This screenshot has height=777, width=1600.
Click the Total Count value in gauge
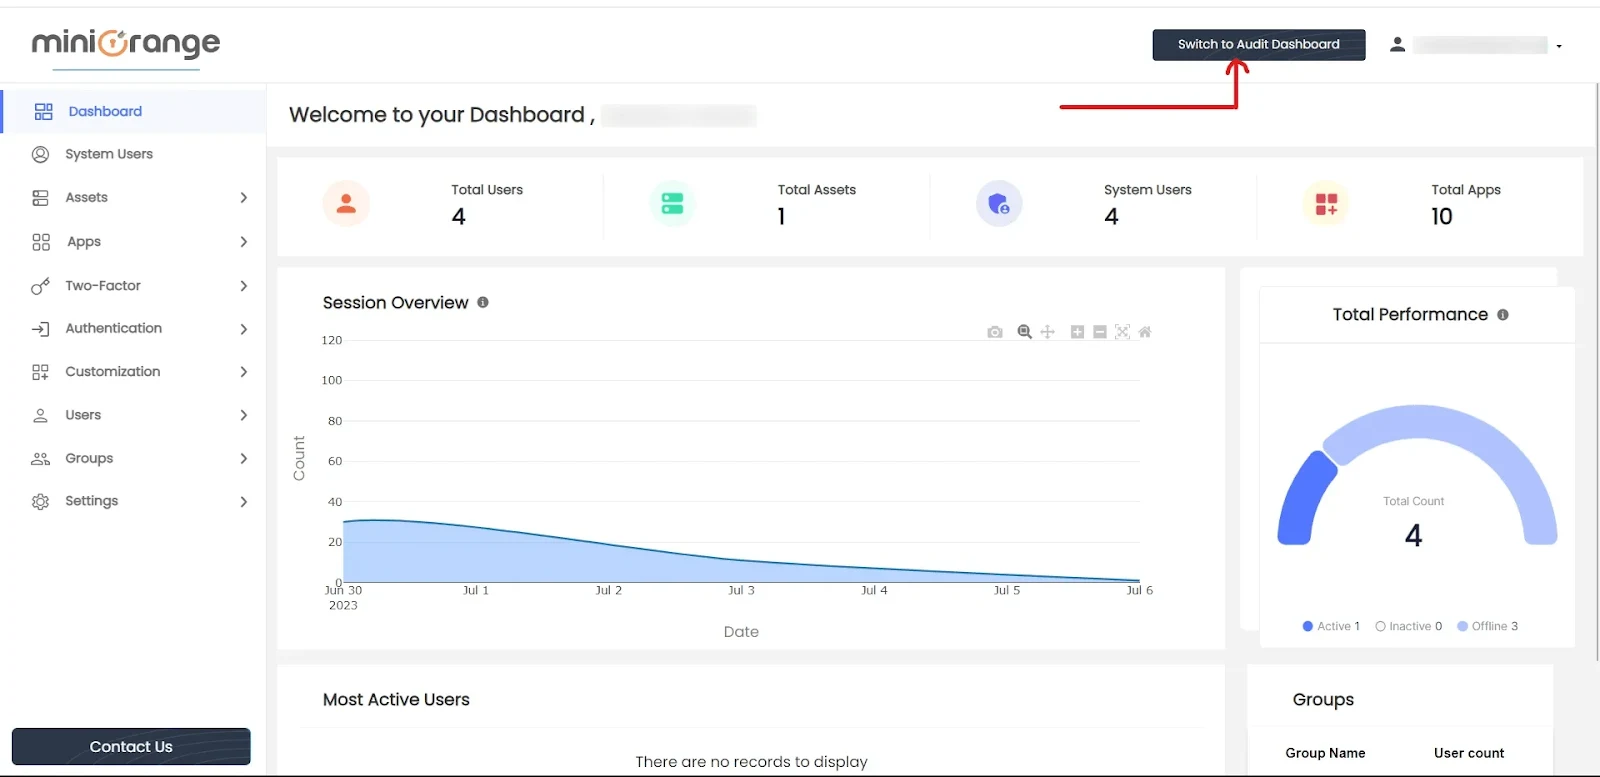click(x=1413, y=536)
